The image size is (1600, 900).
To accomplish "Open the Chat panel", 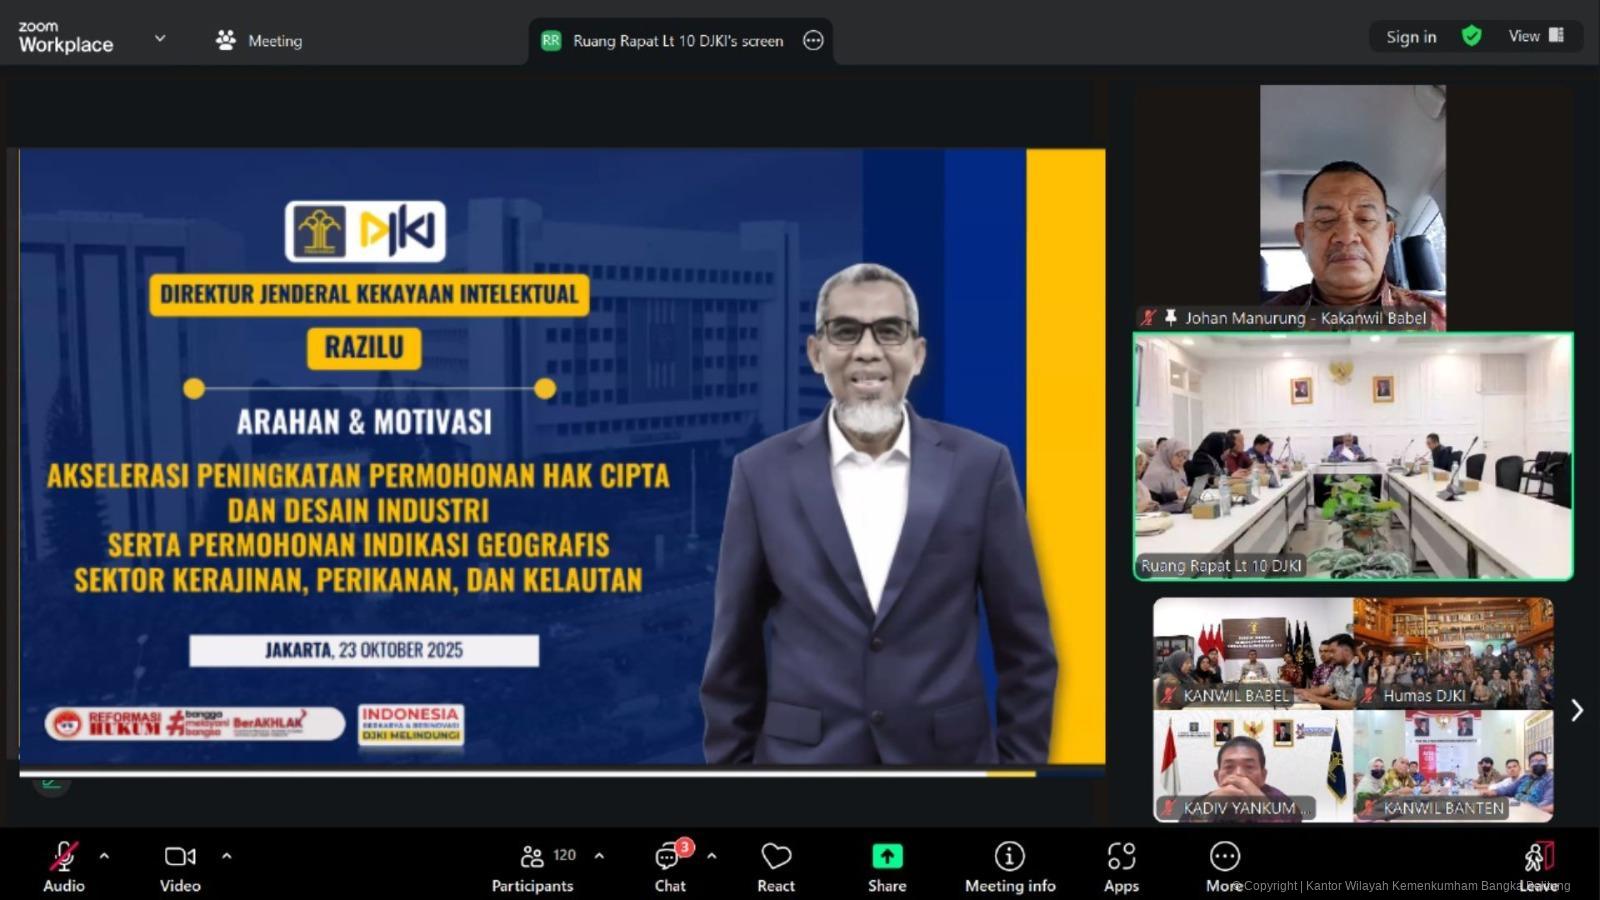I will pyautogui.click(x=669, y=867).
